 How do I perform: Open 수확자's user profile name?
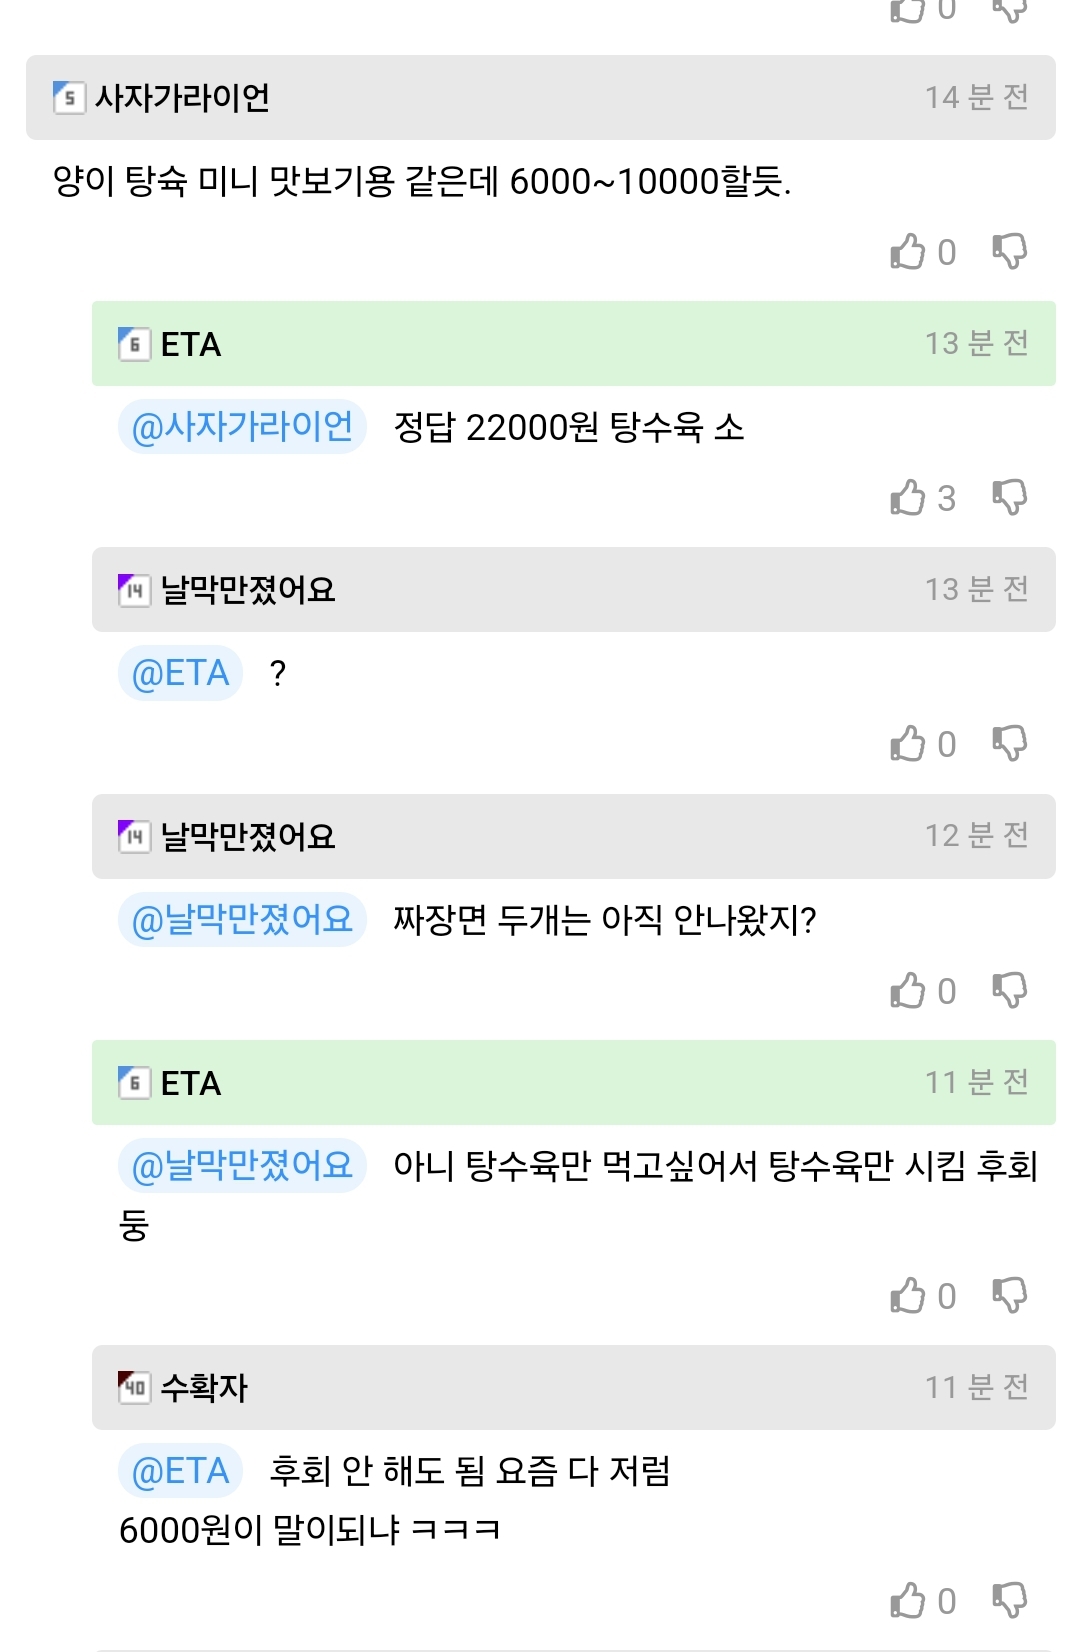tap(204, 1387)
